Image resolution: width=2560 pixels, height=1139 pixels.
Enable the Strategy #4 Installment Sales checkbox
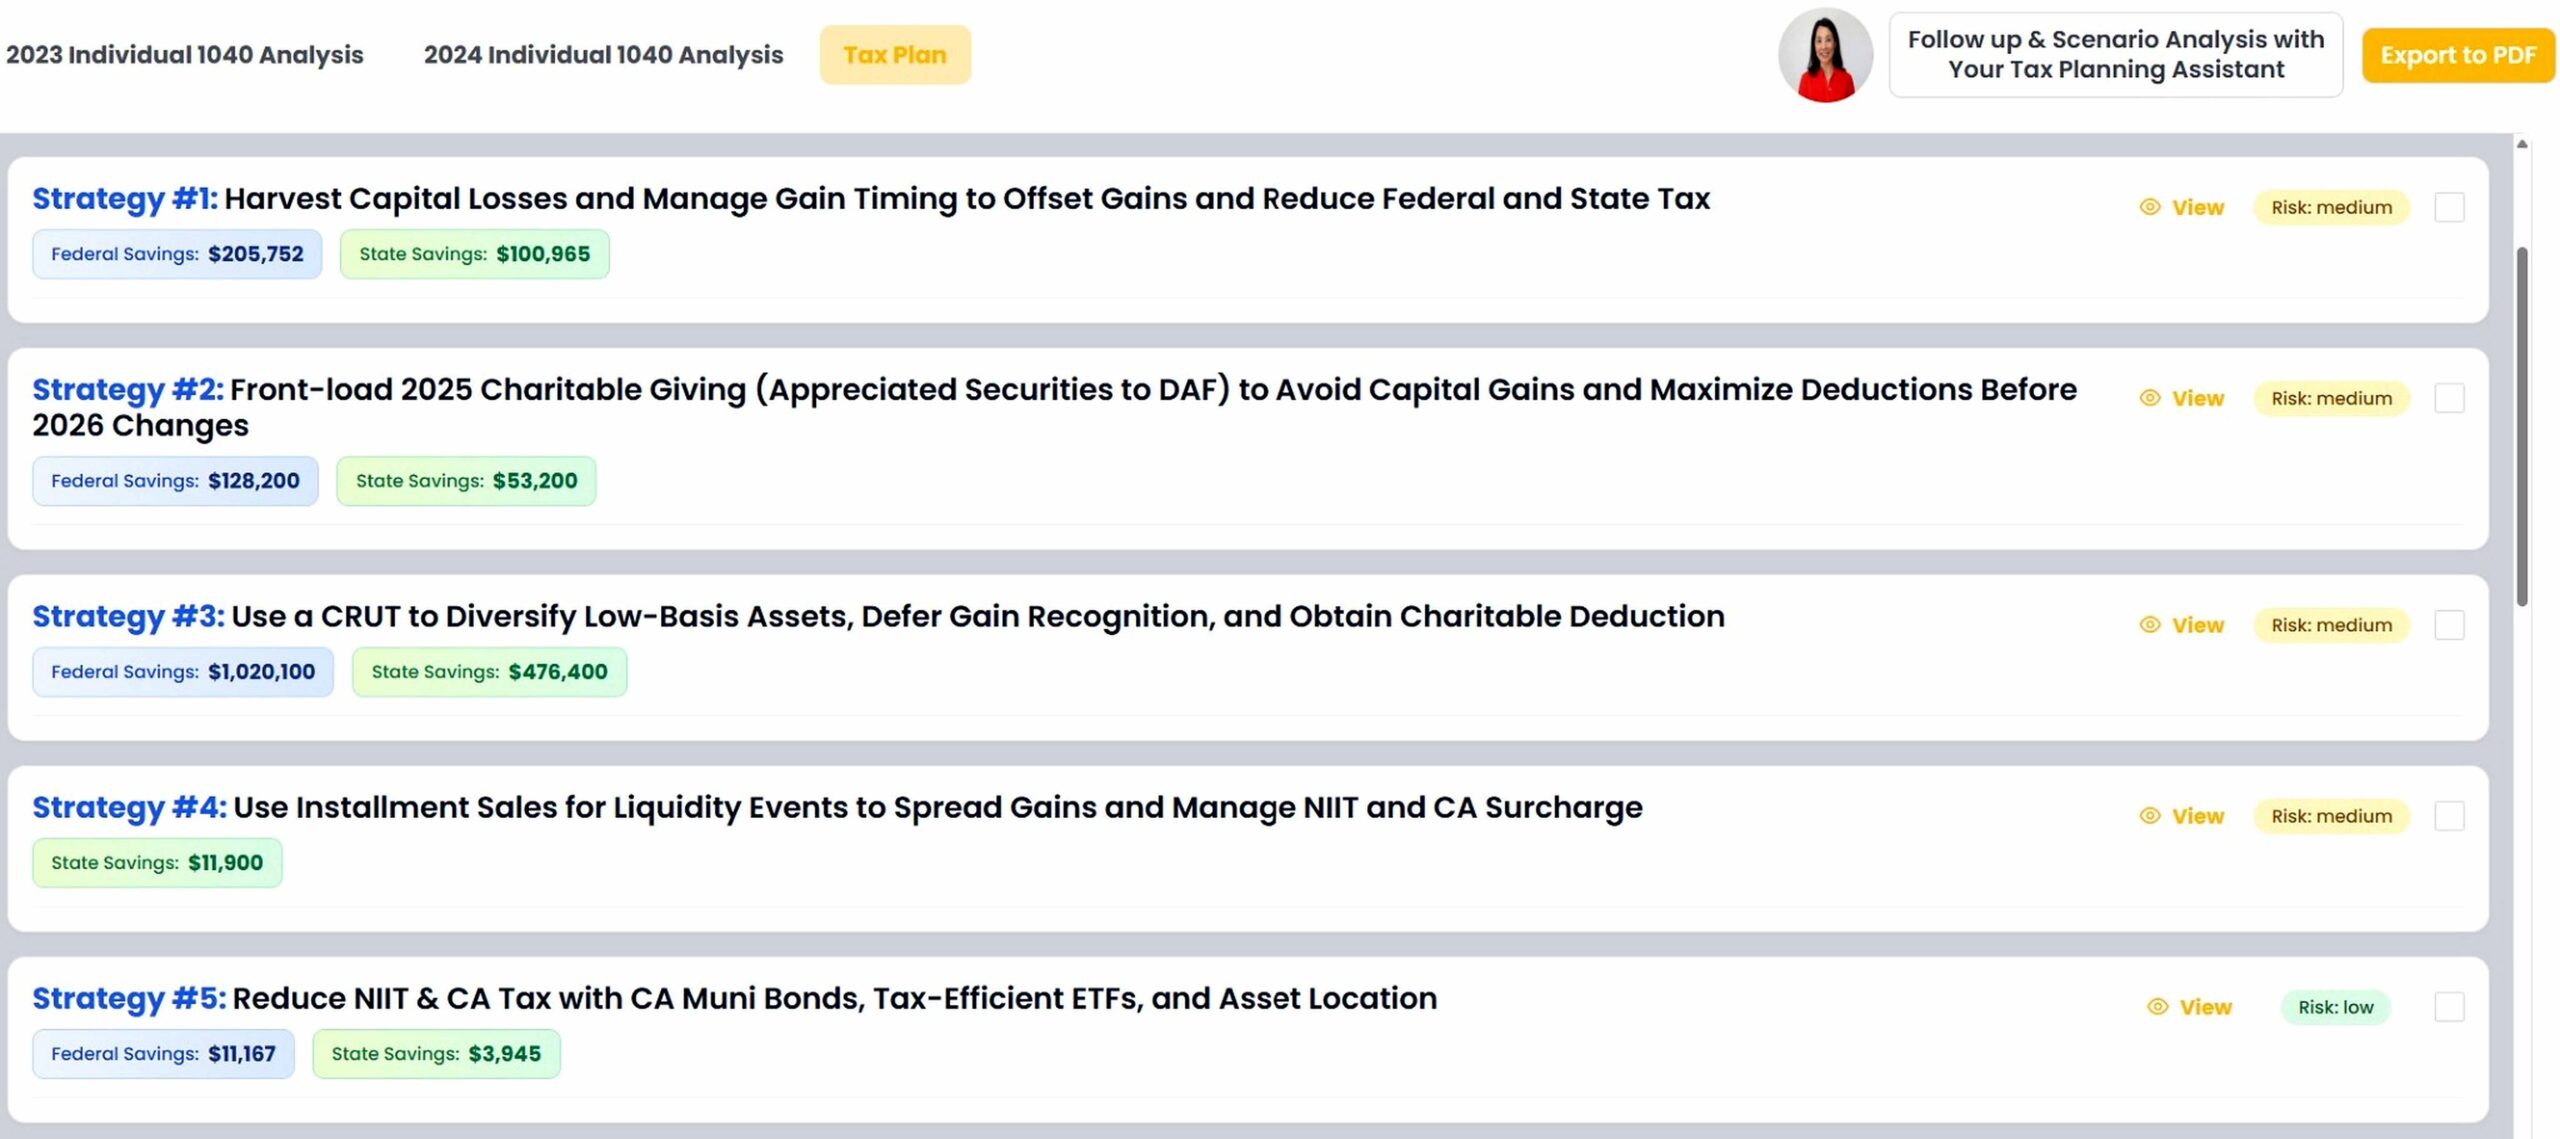click(2449, 816)
